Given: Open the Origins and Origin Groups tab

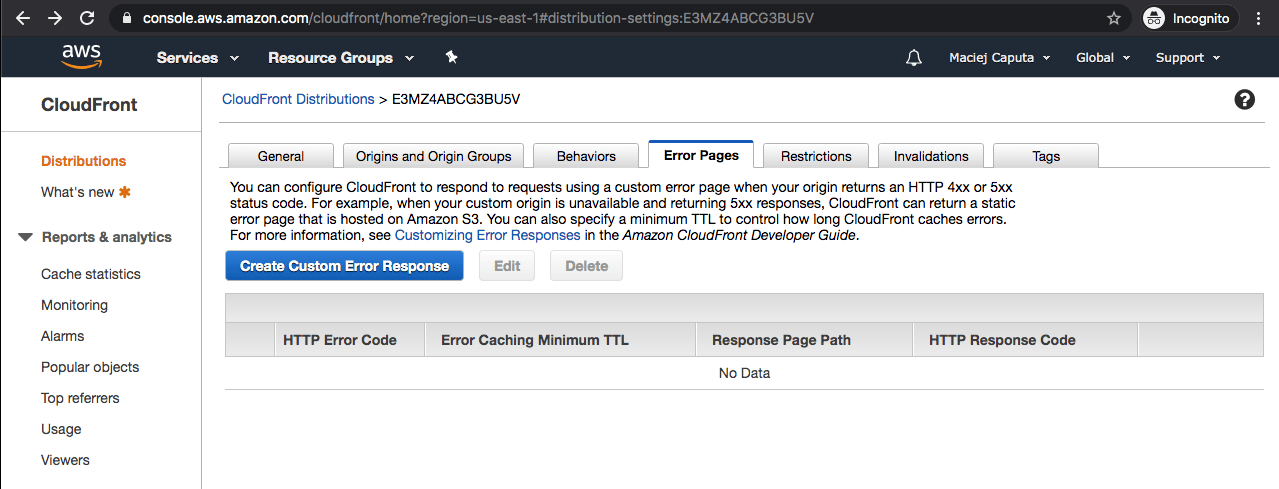Looking at the screenshot, I should (433, 156).
